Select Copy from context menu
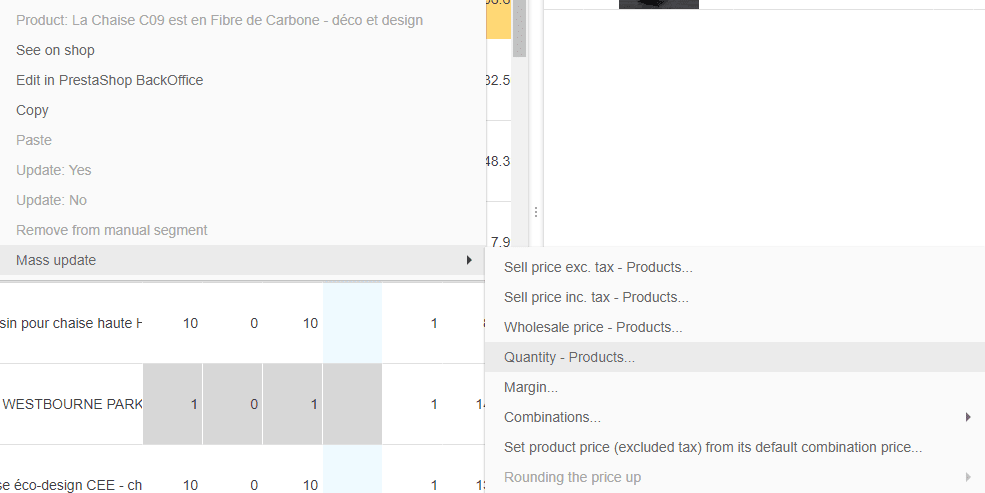Image resolution: width=985 pixels, height=493 pixels. [x=32, y=110]
